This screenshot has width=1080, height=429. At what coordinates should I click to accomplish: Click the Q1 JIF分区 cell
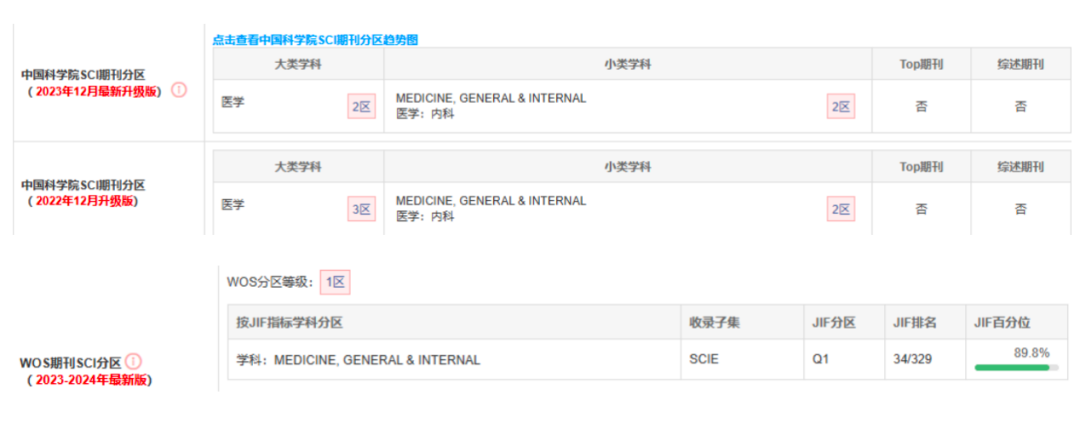(x=844, y=359)
